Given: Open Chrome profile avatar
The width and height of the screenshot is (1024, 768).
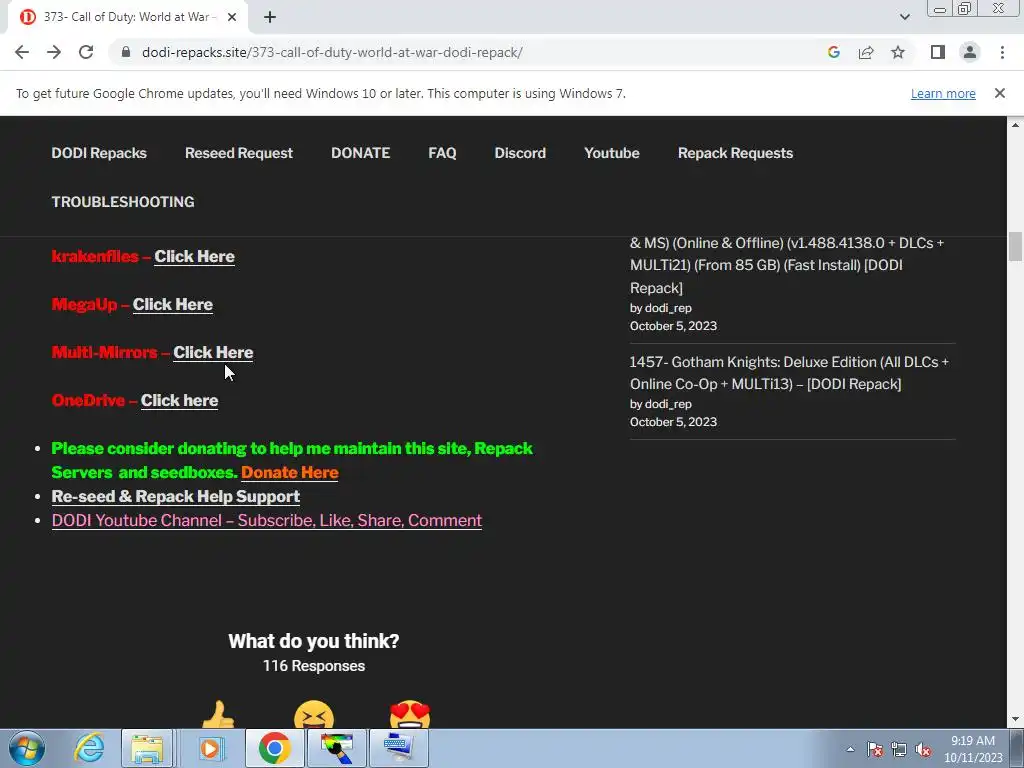Looking at the screenshot, I should 970,52.
